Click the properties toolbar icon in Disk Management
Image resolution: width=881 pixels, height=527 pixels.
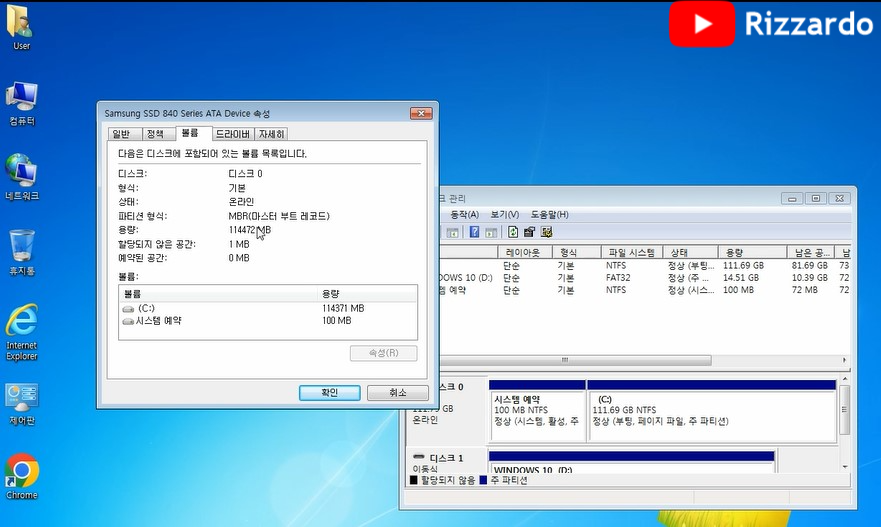coord(529,232)
